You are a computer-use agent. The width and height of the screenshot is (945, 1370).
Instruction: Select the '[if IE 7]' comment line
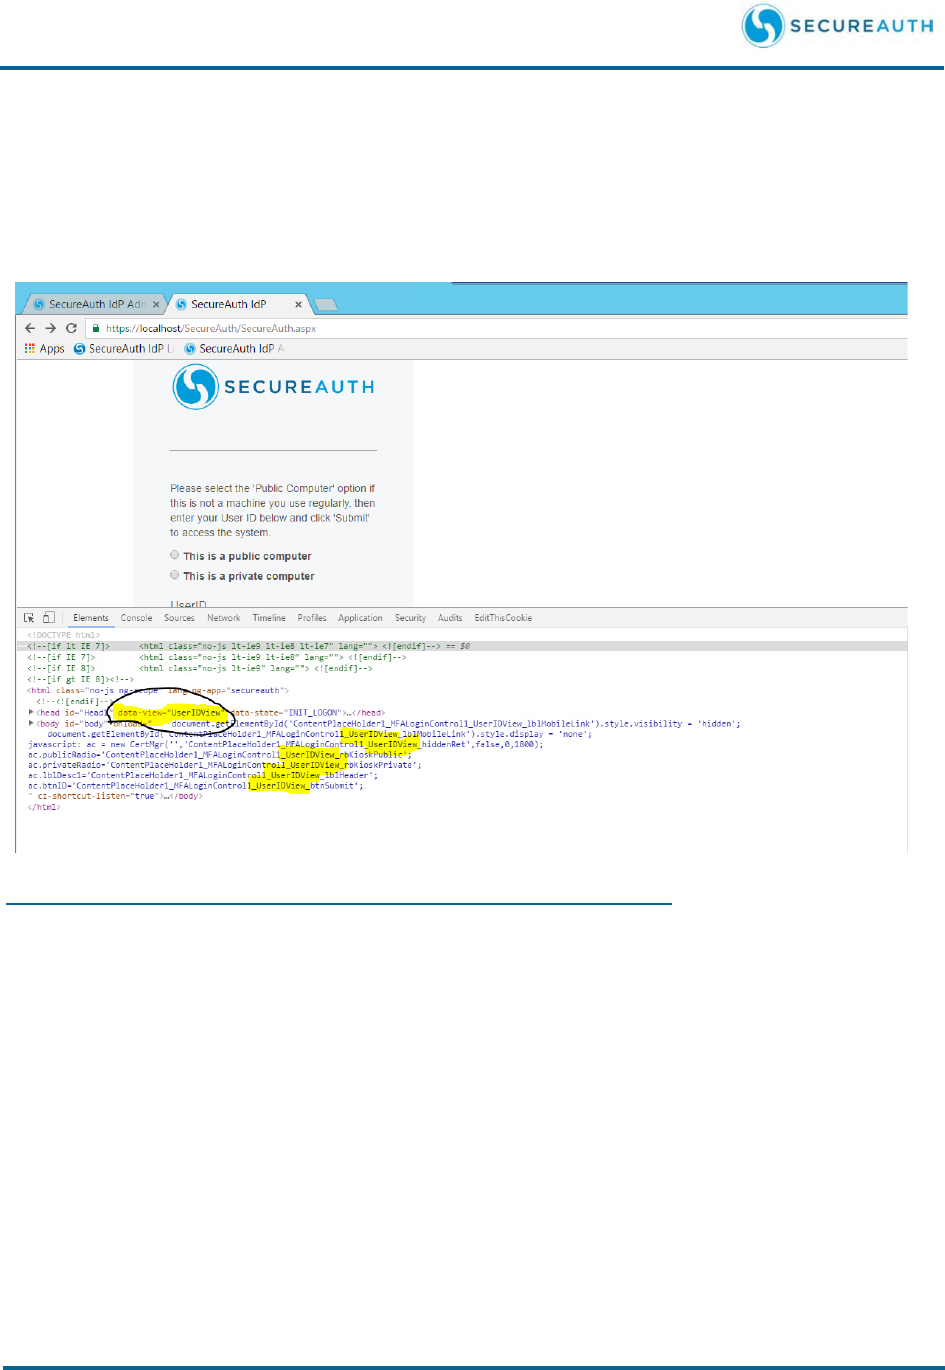pyautogui.click(x=216, y=657)
